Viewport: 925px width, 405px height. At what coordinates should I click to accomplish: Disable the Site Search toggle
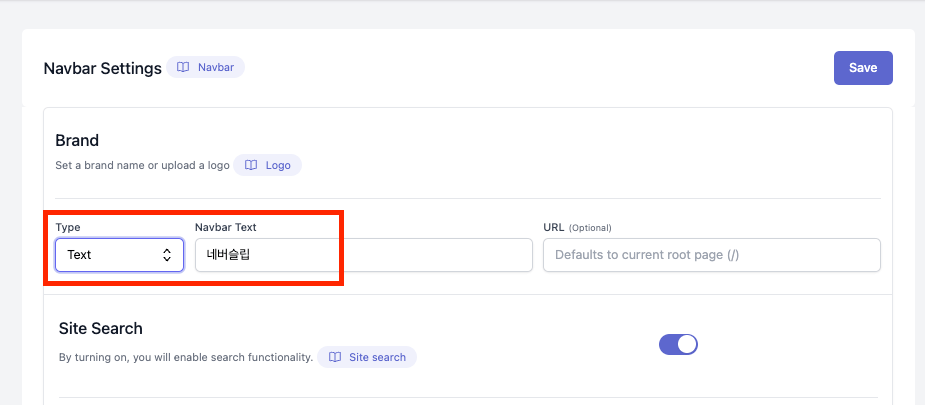click(678, 344)
